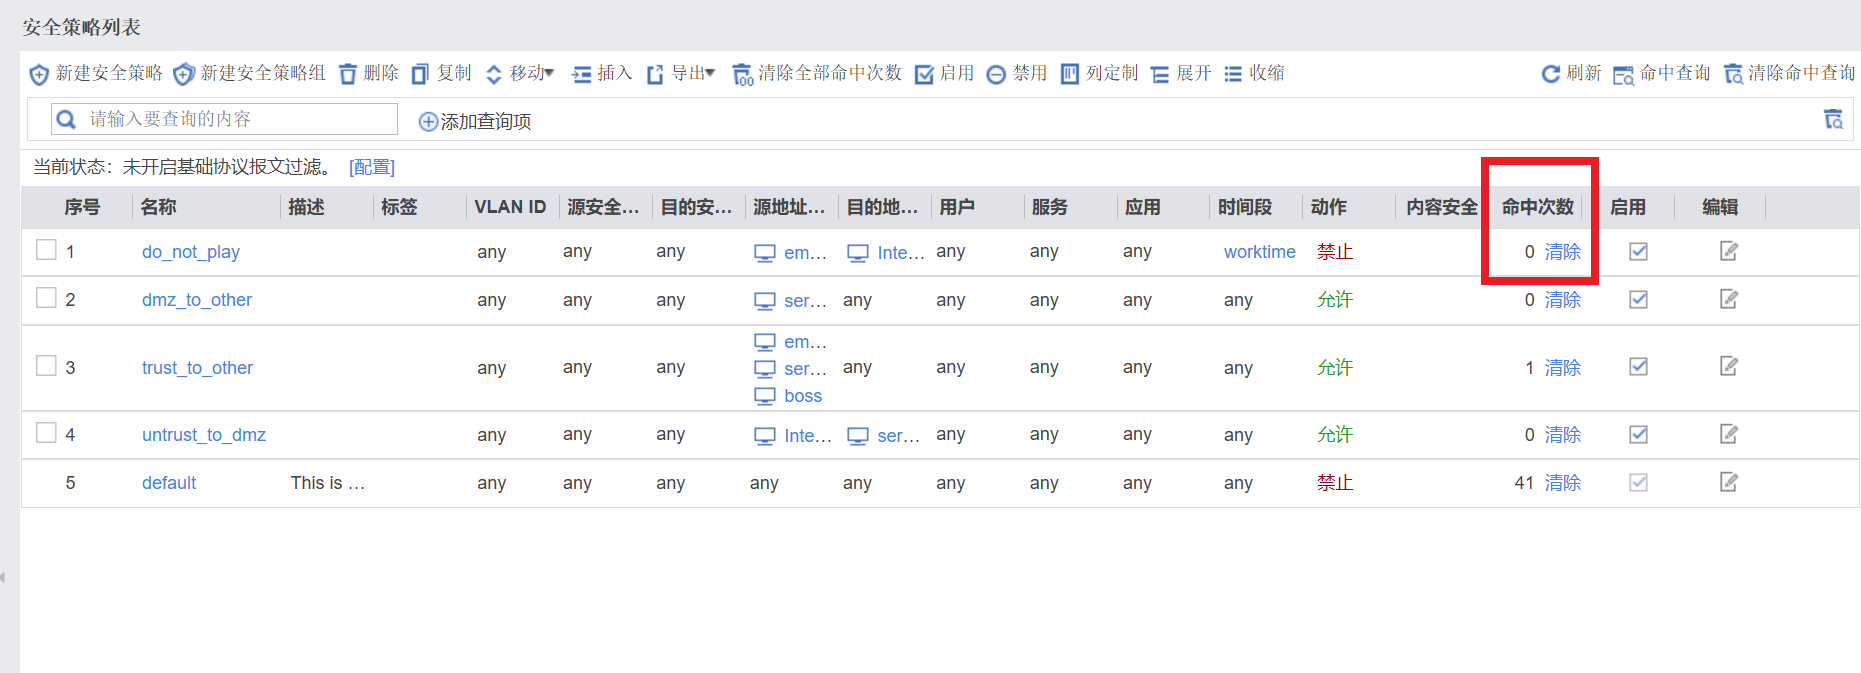Screen dimensions: 1861x673
Task: Tick the checkbox beside dmz_to_other
Action: tap(46, 298)
